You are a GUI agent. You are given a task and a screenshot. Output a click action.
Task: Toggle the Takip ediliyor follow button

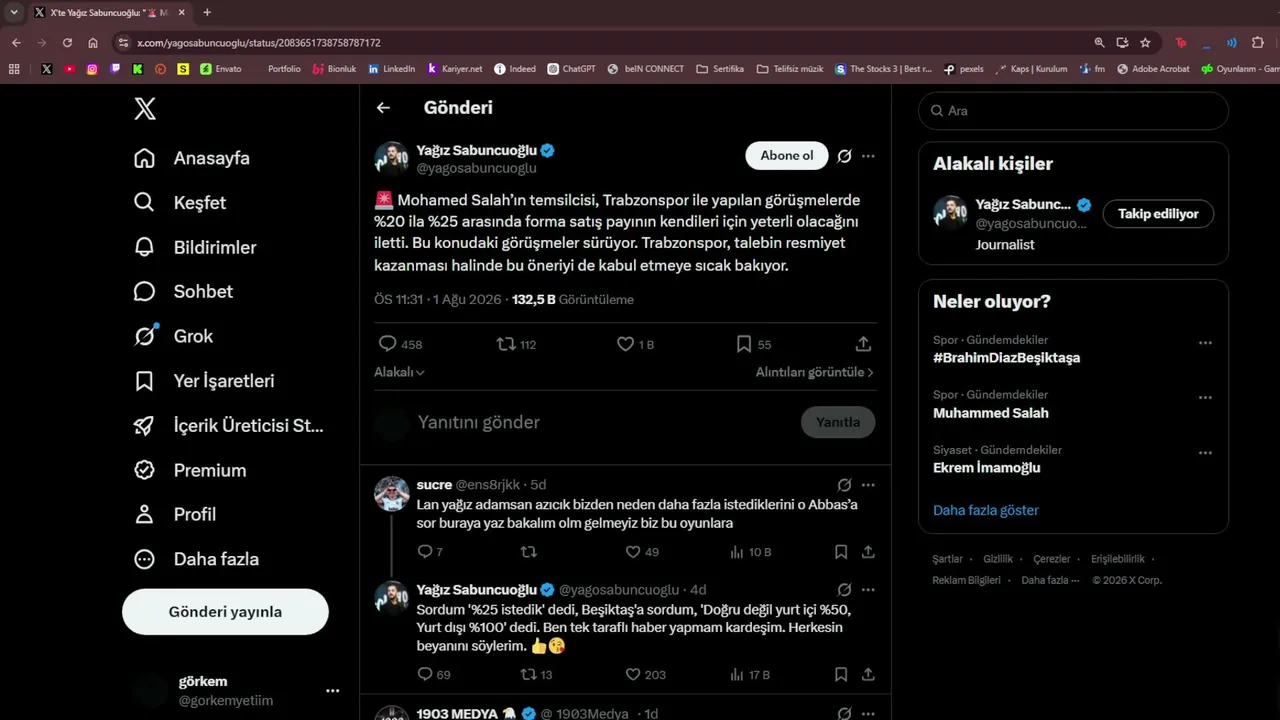pyautogui.click(x=1158, y=214)
